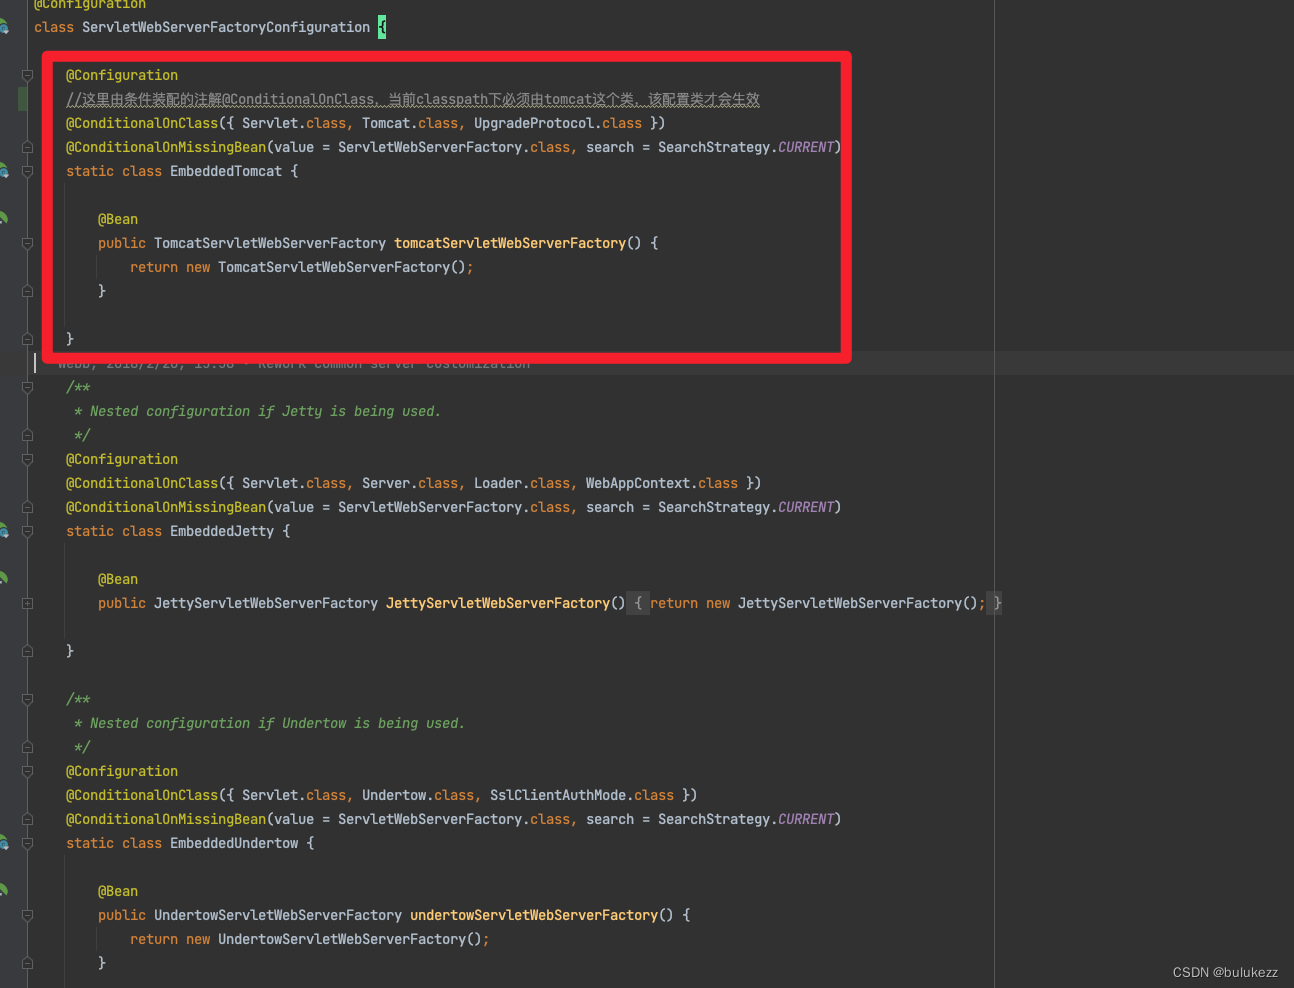Image resolution: width=1294 pixels, height=988 pixels.
Task: Click 'Nested configuration if Undertow is being used' comment
Action: coord(277,723)
